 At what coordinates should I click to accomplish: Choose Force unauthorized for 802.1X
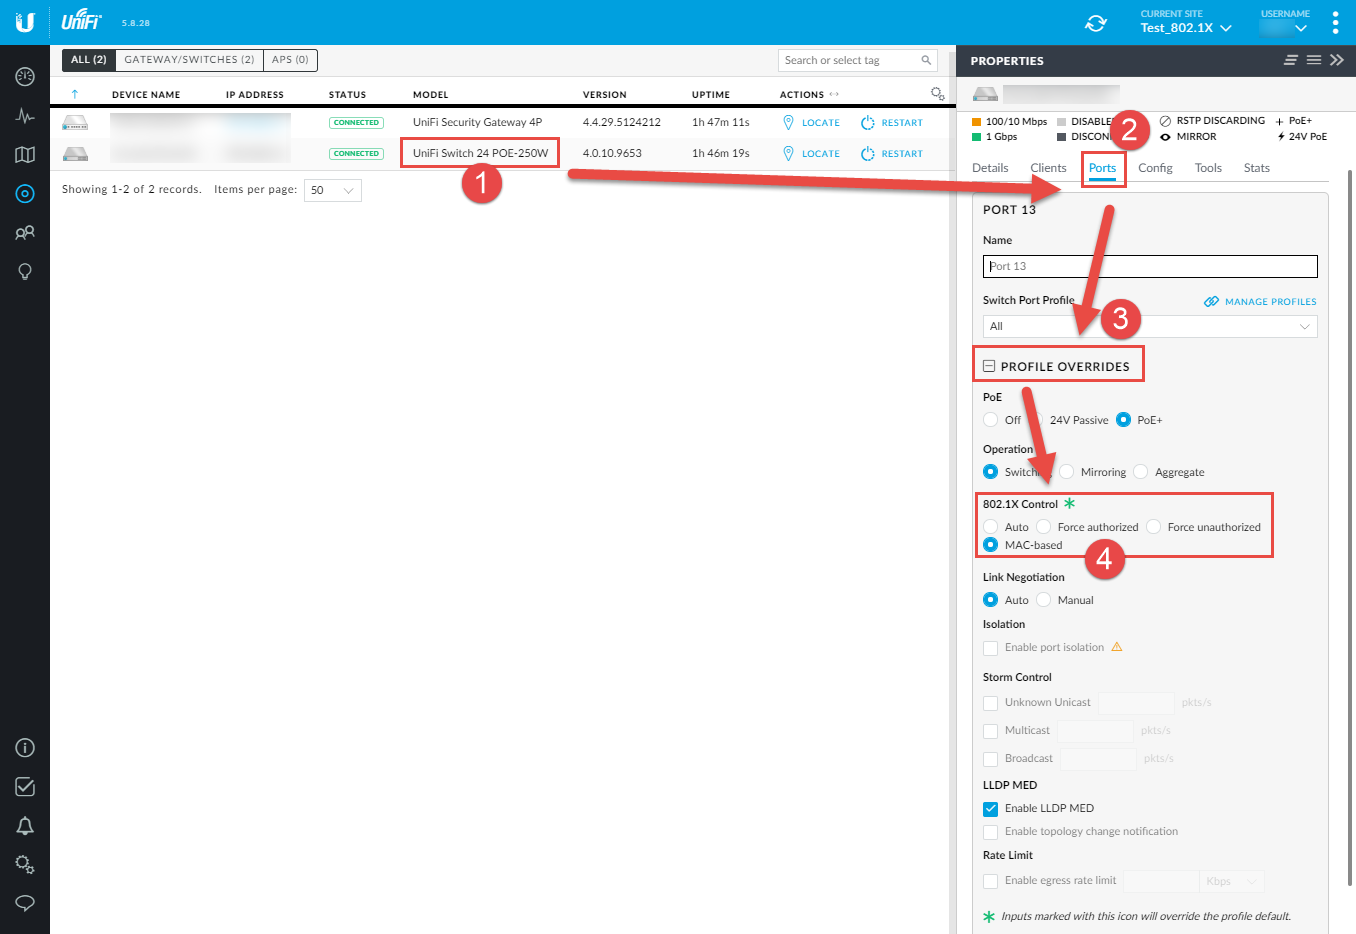[1154, 527]
